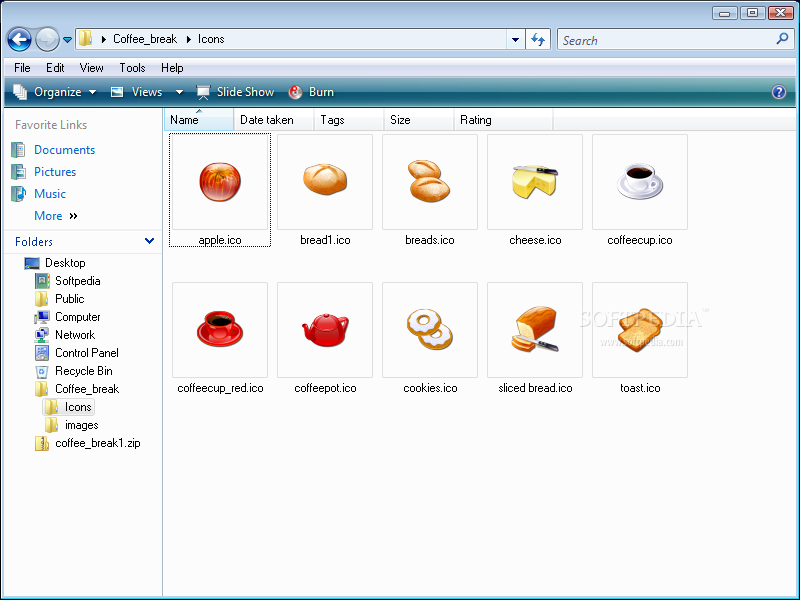Sort by the Size column
Screen dimensions: 800x600
(x=419, y=120)
